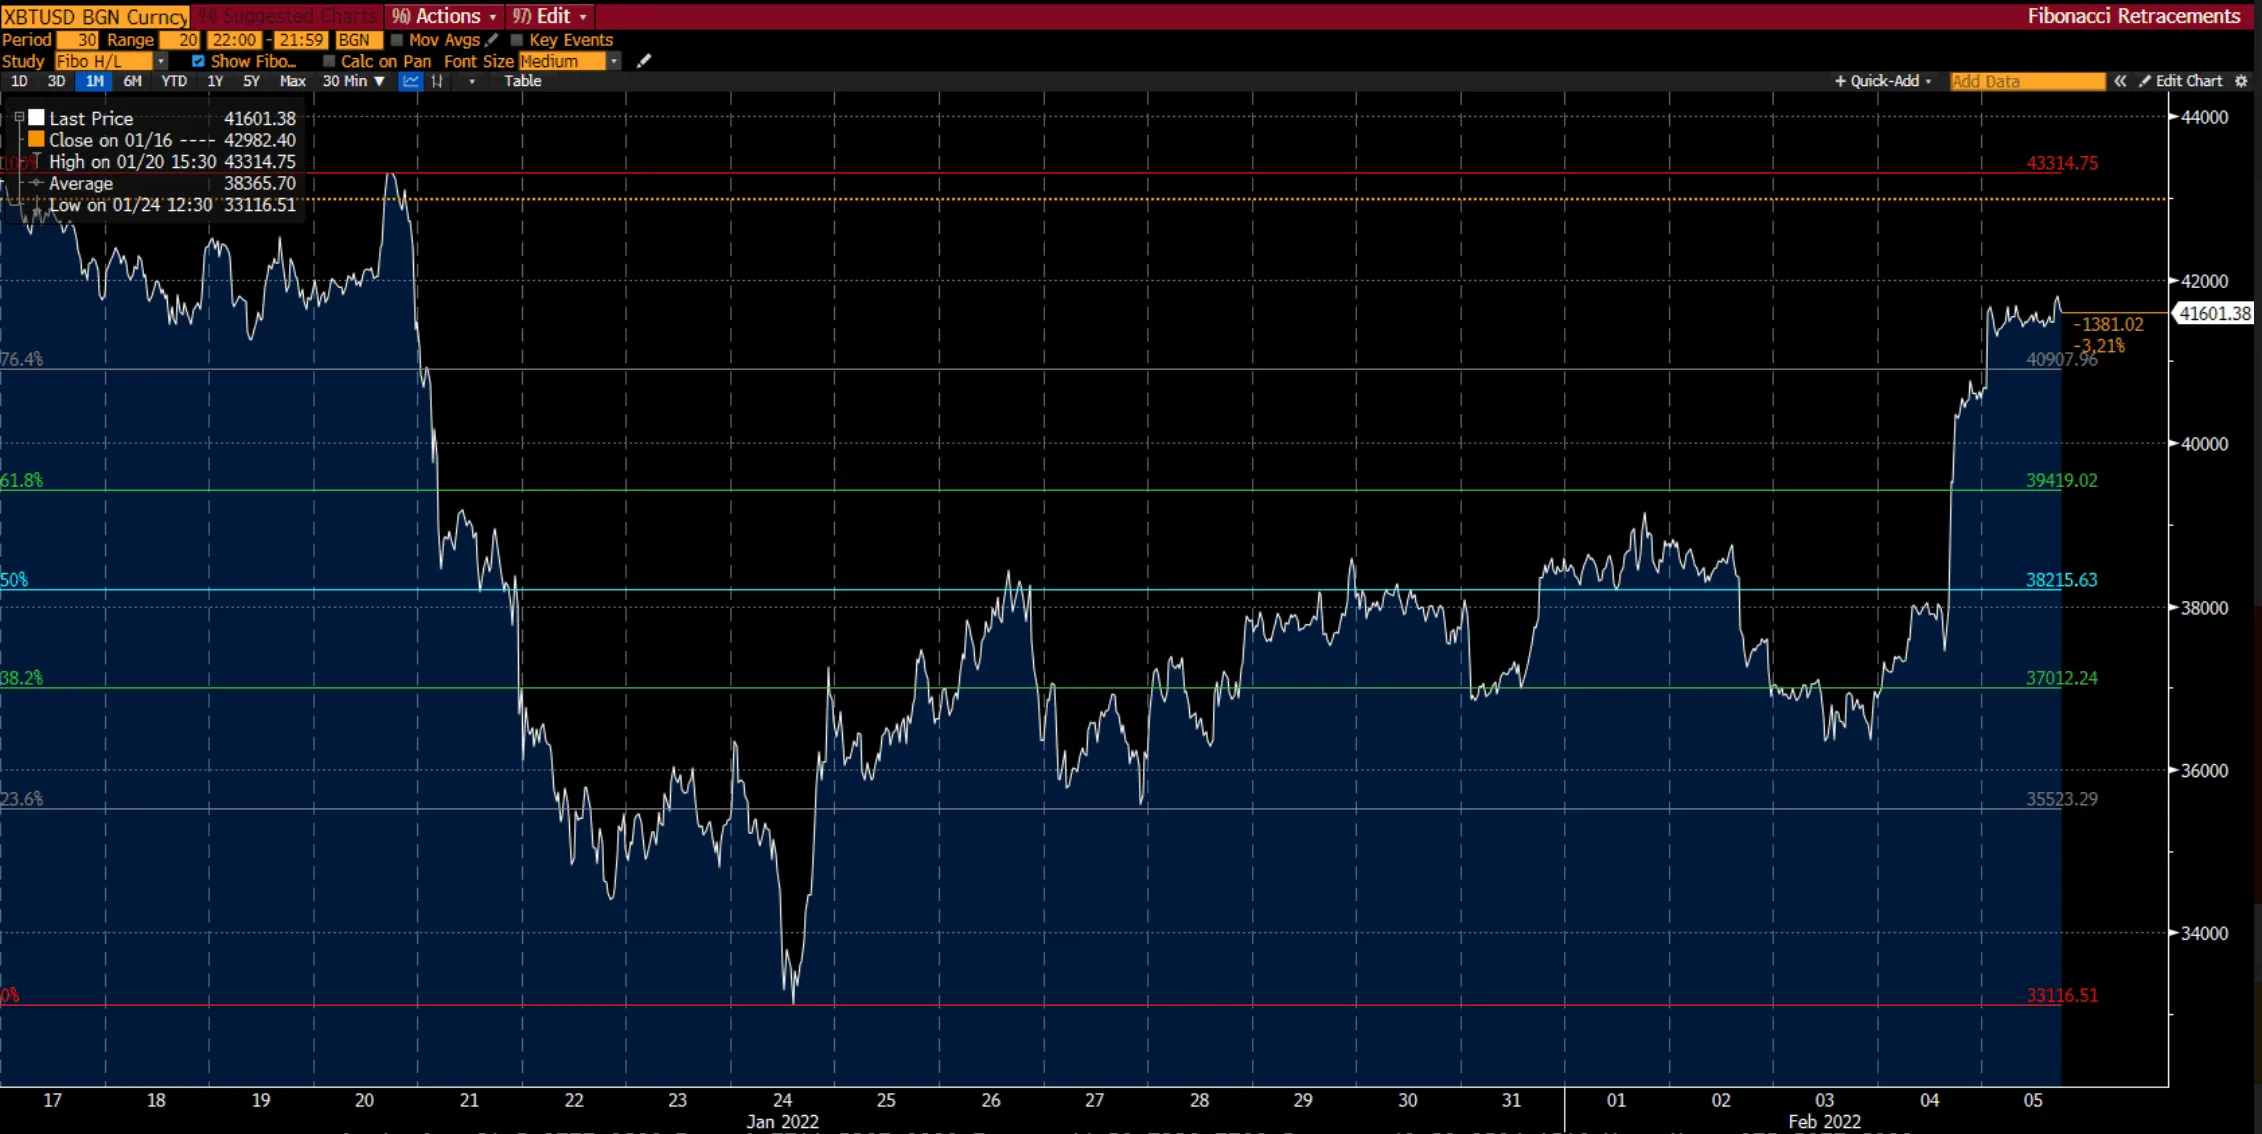2262x1134 pixels.
Task: Click the orange Close on 01/16 swatch
Action: pyautogui.click(x=36, y=140)
